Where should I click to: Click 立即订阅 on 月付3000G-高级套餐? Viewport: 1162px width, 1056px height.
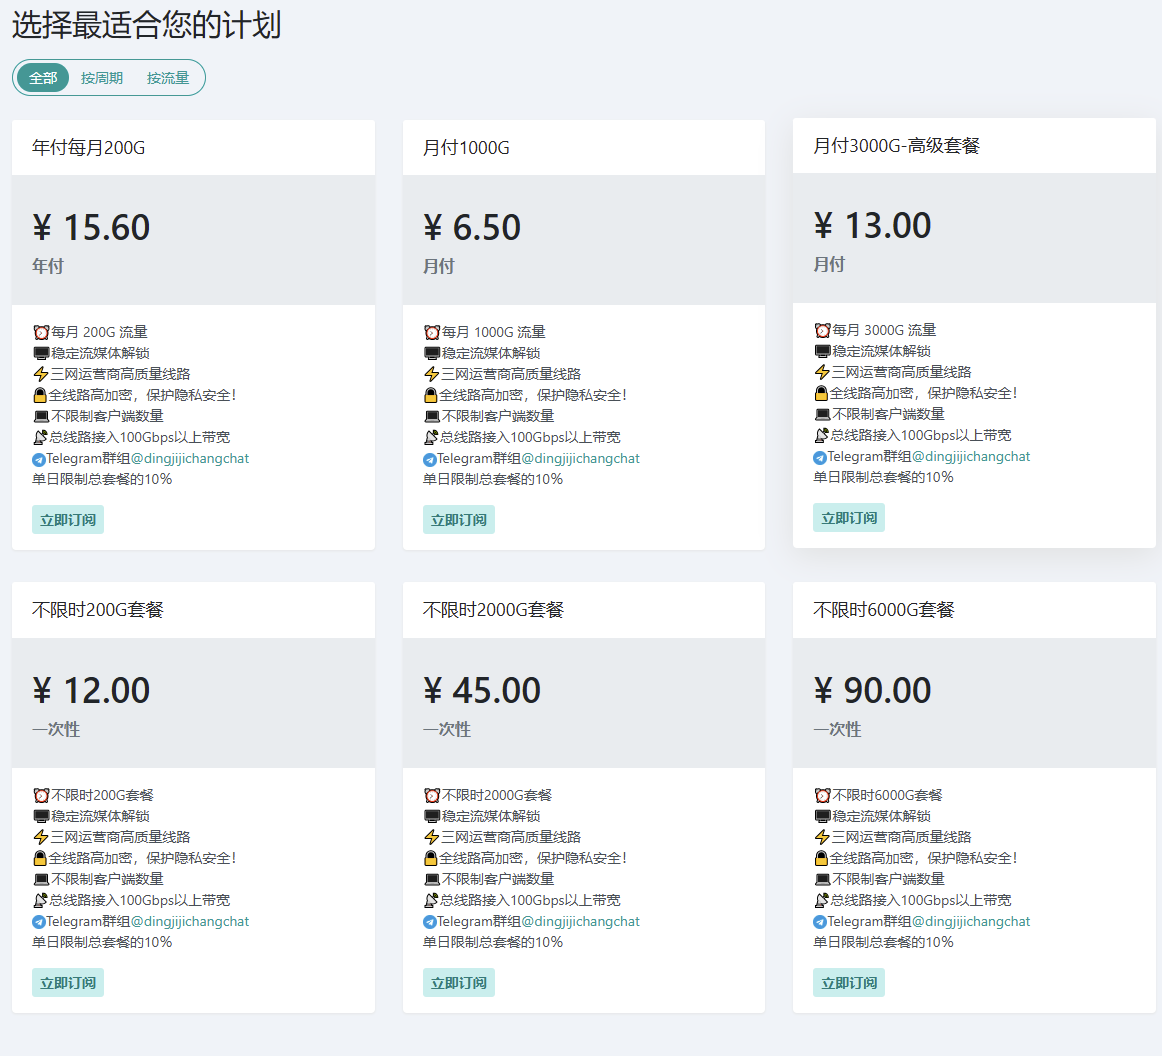click(x=849, y=517)
